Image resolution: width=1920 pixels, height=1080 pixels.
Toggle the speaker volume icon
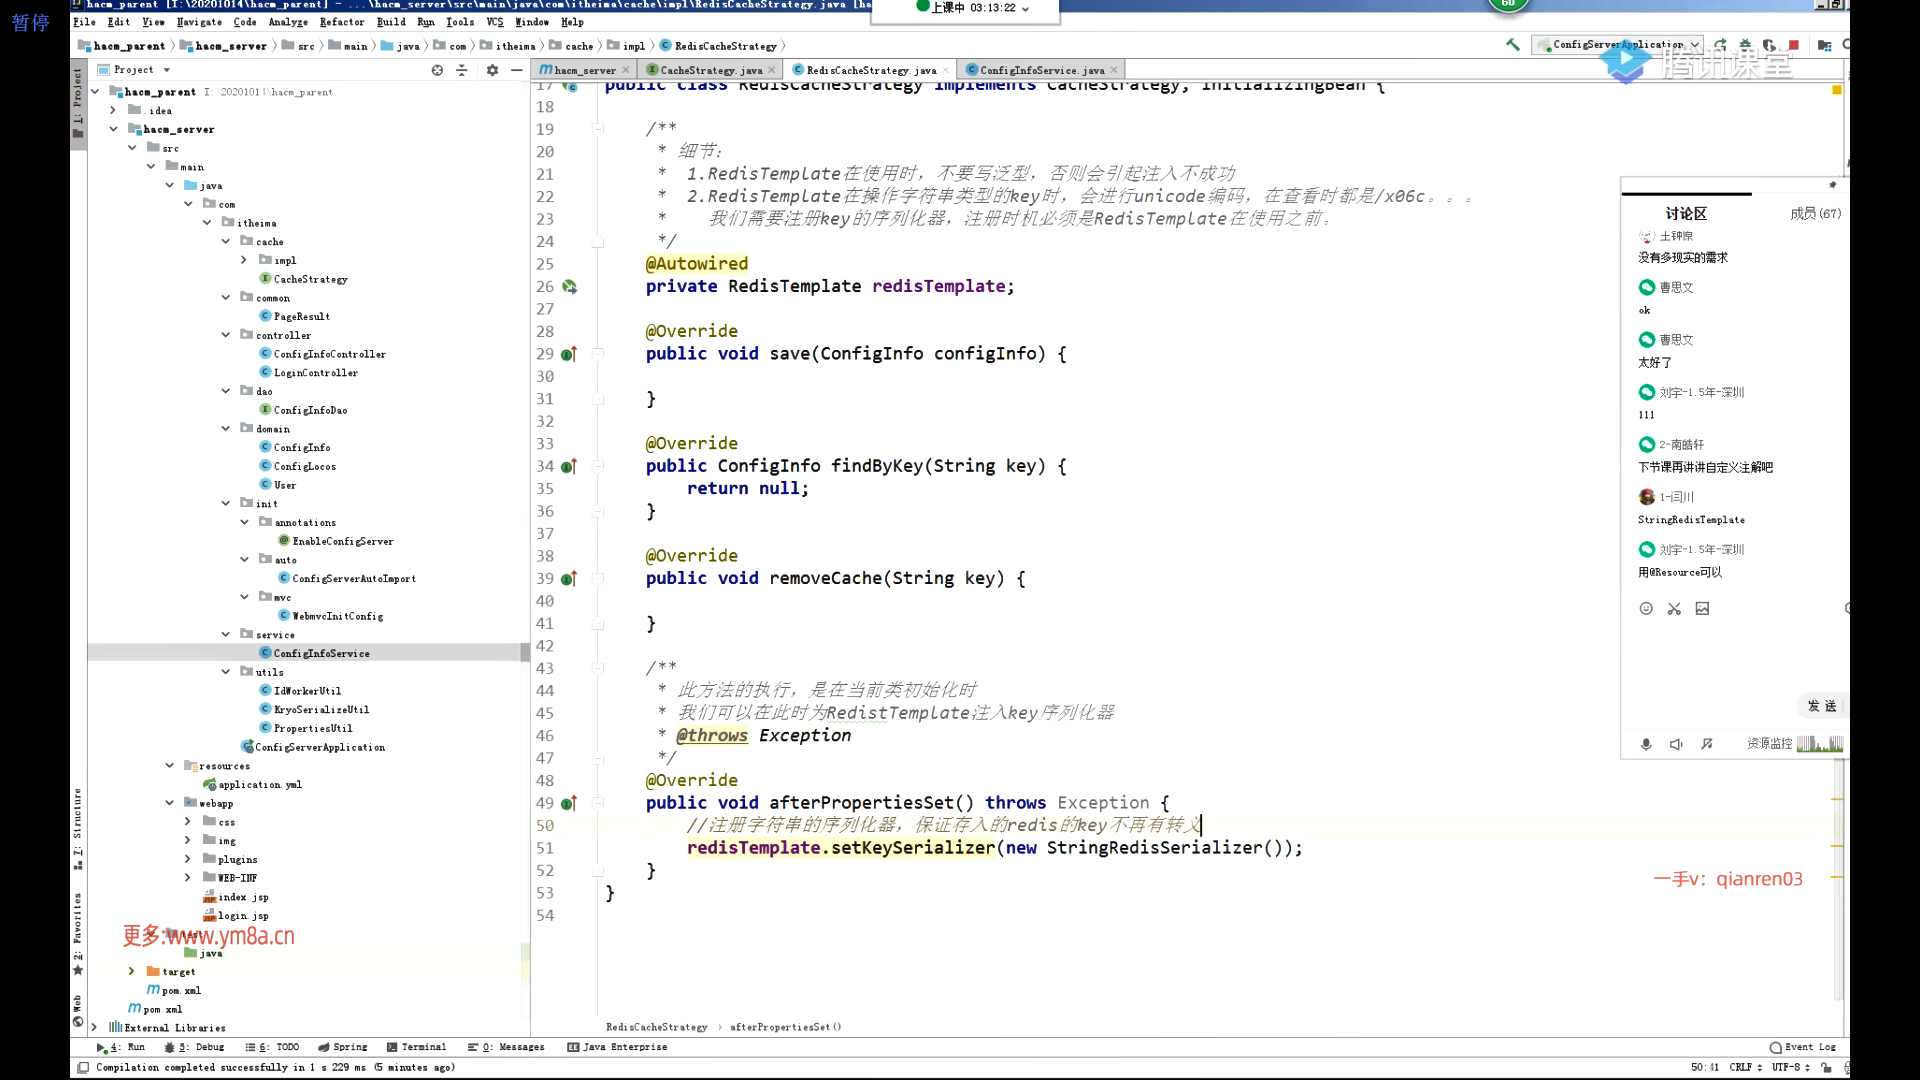tap(1676, 744)
